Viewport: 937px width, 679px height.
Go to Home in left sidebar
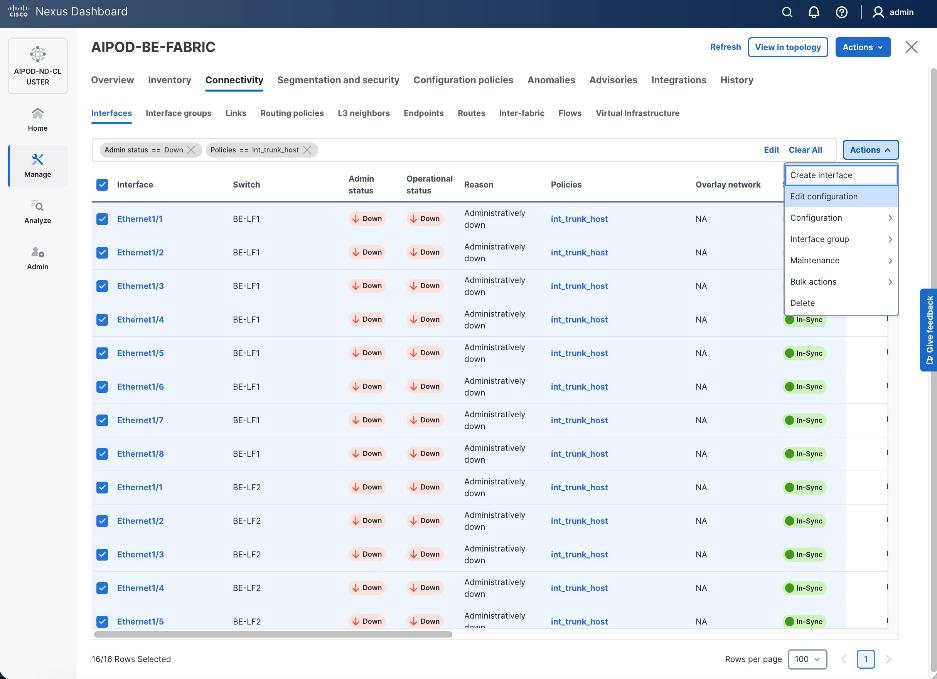pos(38,118)
